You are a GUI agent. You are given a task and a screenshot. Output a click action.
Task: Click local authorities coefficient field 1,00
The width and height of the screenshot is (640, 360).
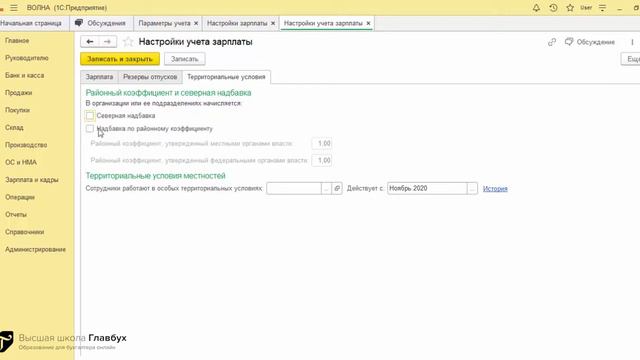[322, 143]
